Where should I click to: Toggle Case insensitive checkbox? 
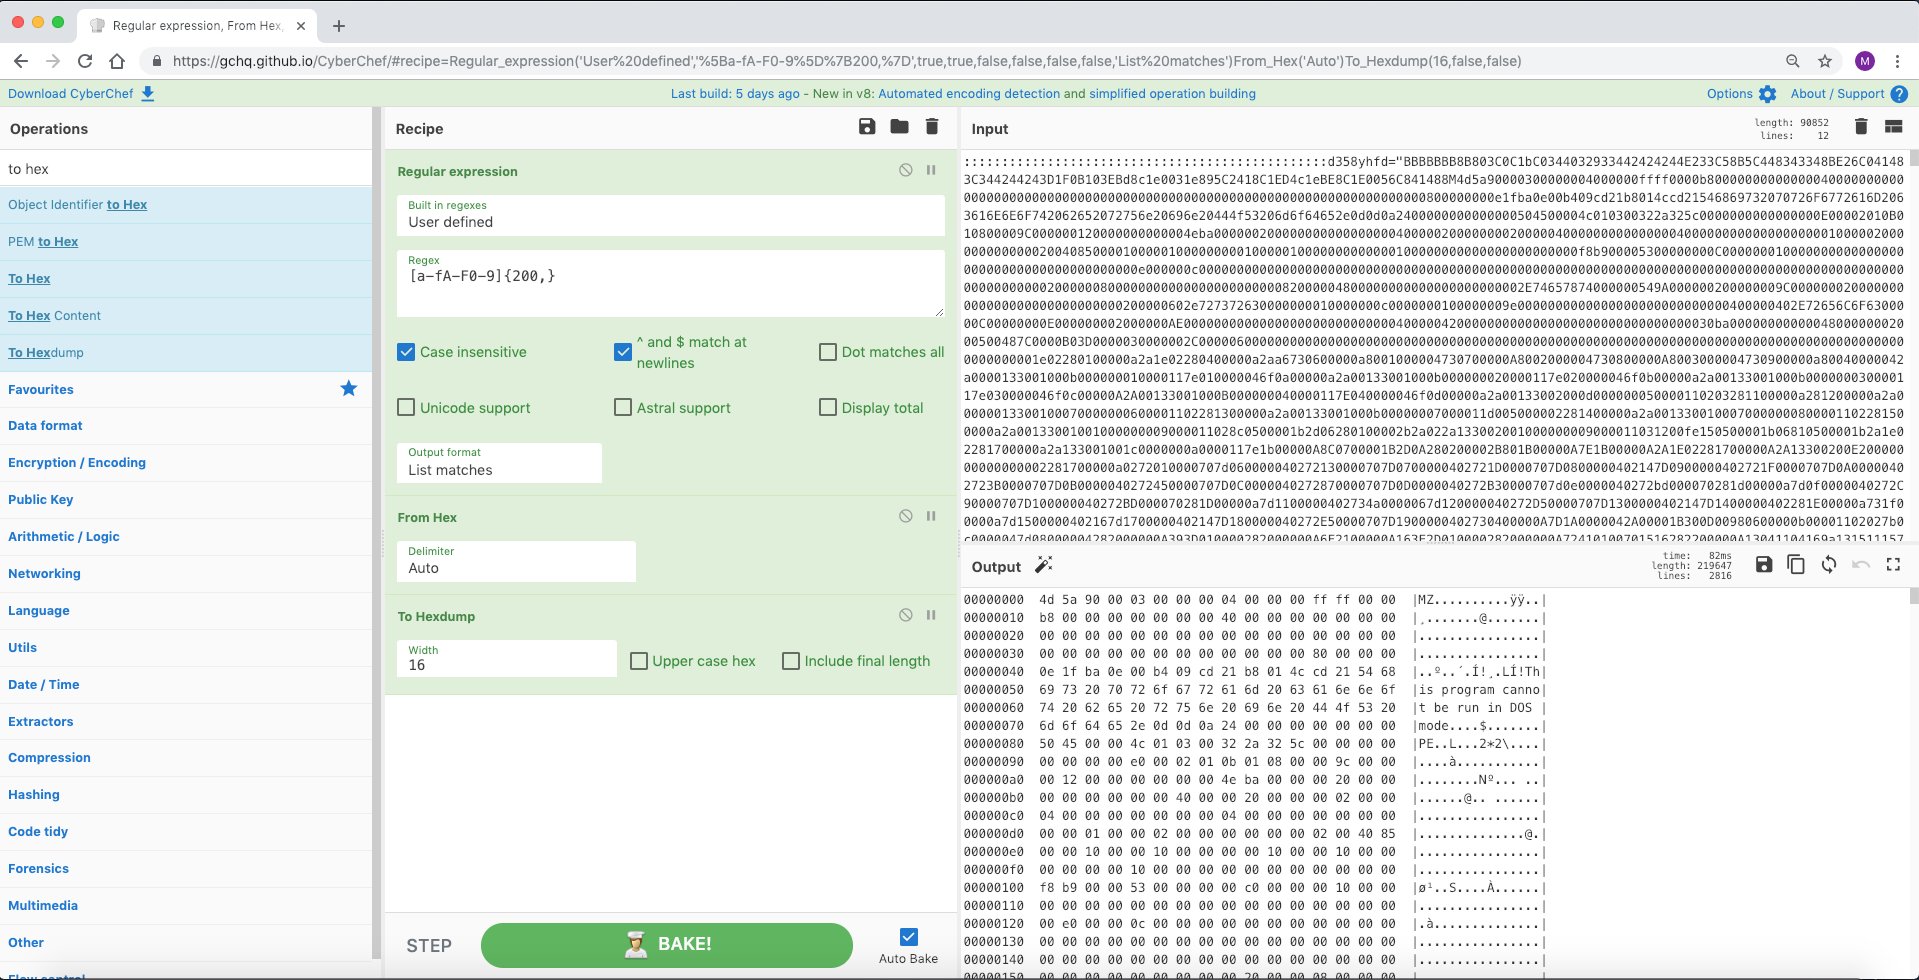pyautogui.click(x=406, y=352)
